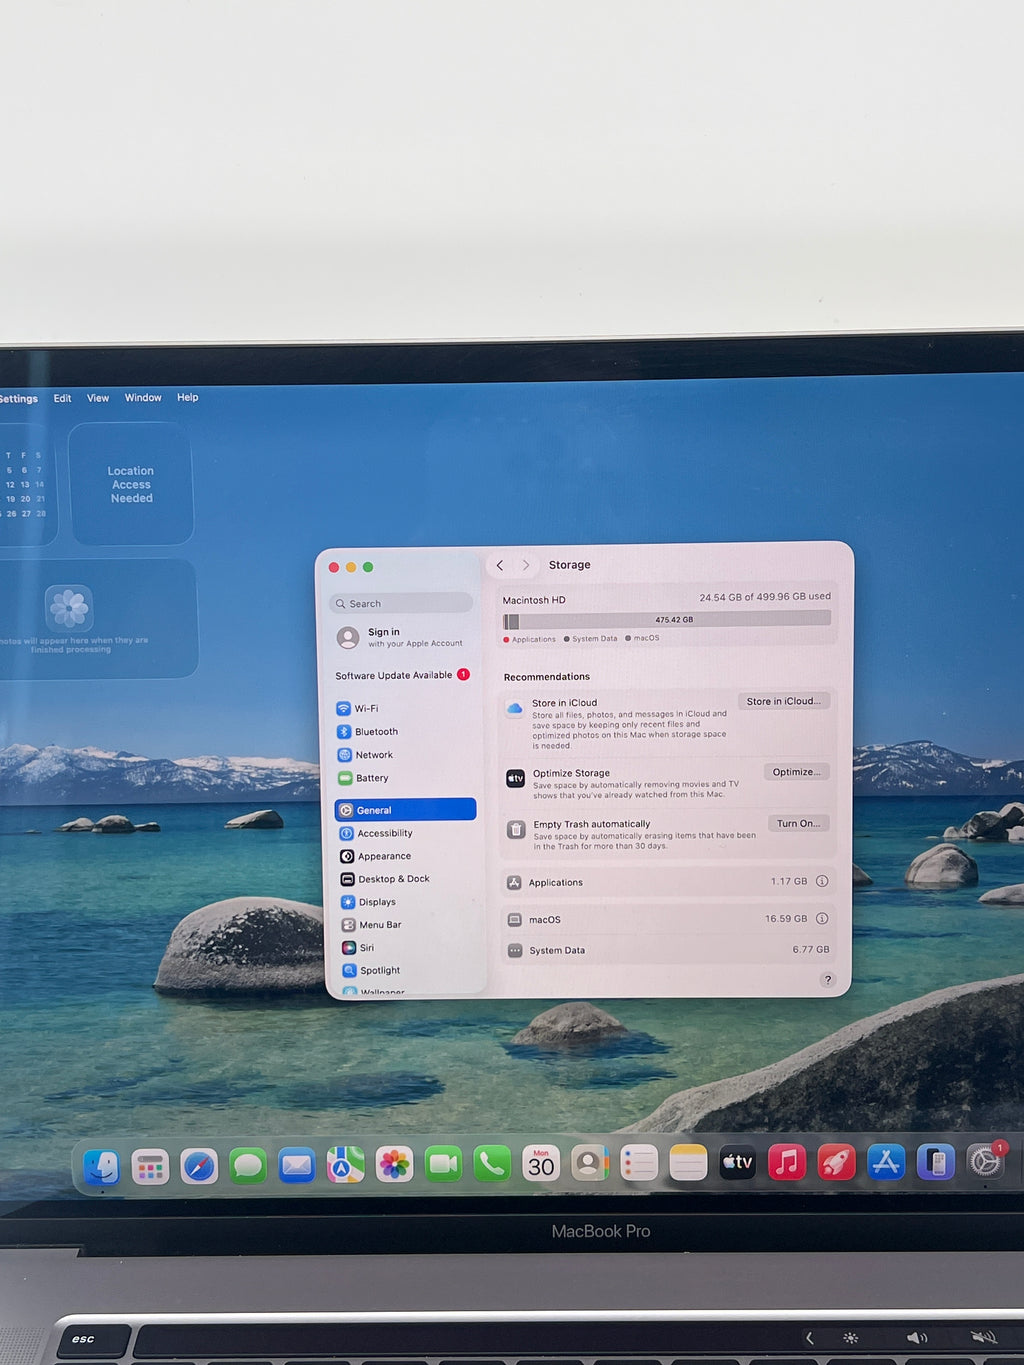Click the Turn On... button for Trash
Screen dimensions: 1024x1365
tap(798, 823)
